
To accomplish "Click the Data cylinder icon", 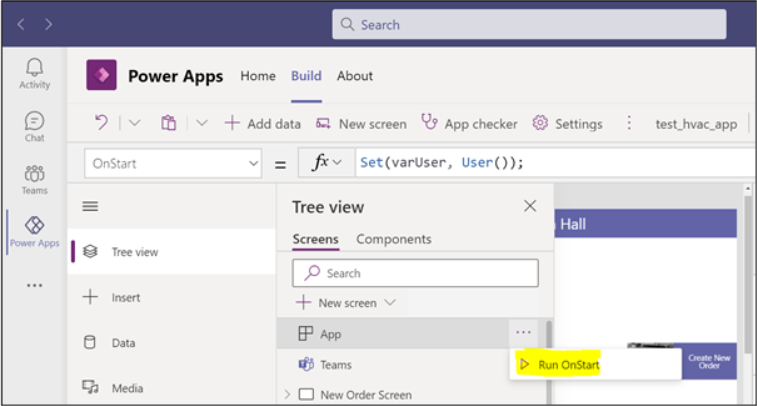I will tap(90, 342).
